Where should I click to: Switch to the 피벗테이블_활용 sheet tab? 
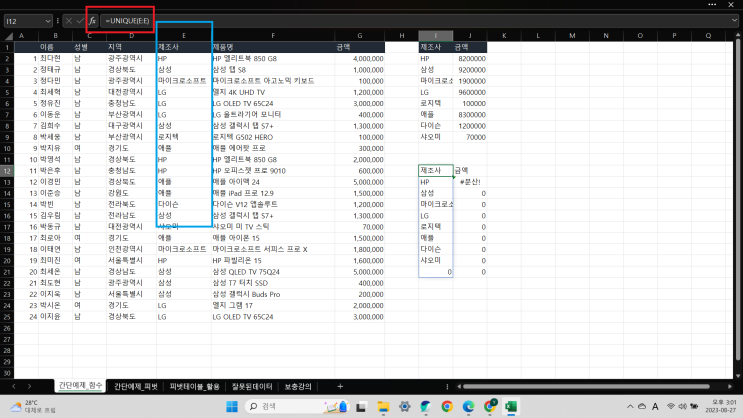pos(194,387)
